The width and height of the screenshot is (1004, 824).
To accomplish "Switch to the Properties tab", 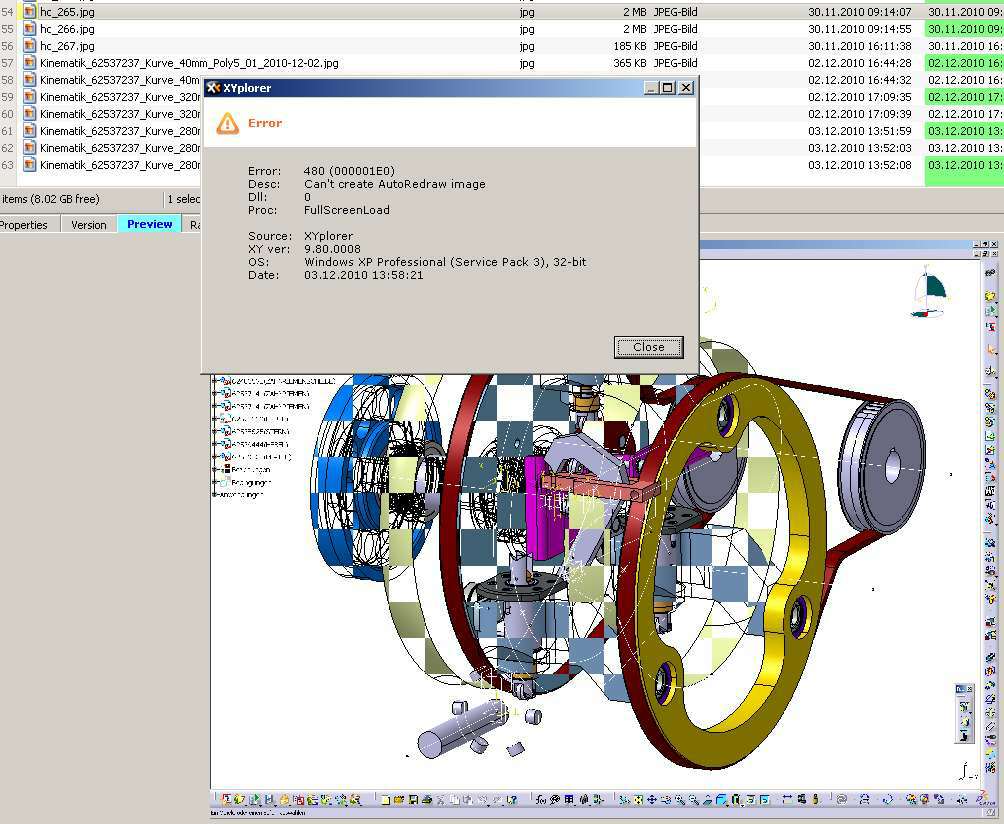I will [24, 224].
